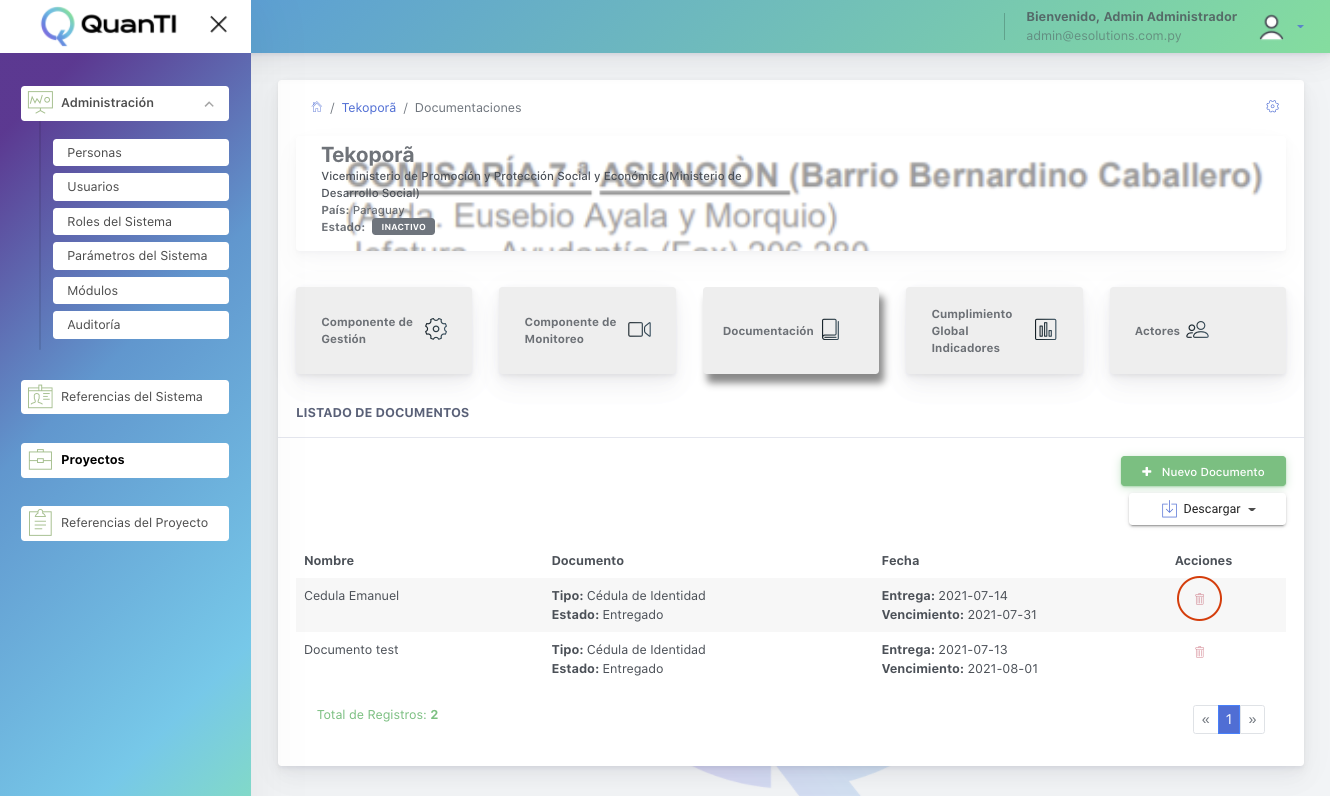The image size is (1330, 796).
Task: Go to the previous page with «
Action: click(x=1206, y=719)
